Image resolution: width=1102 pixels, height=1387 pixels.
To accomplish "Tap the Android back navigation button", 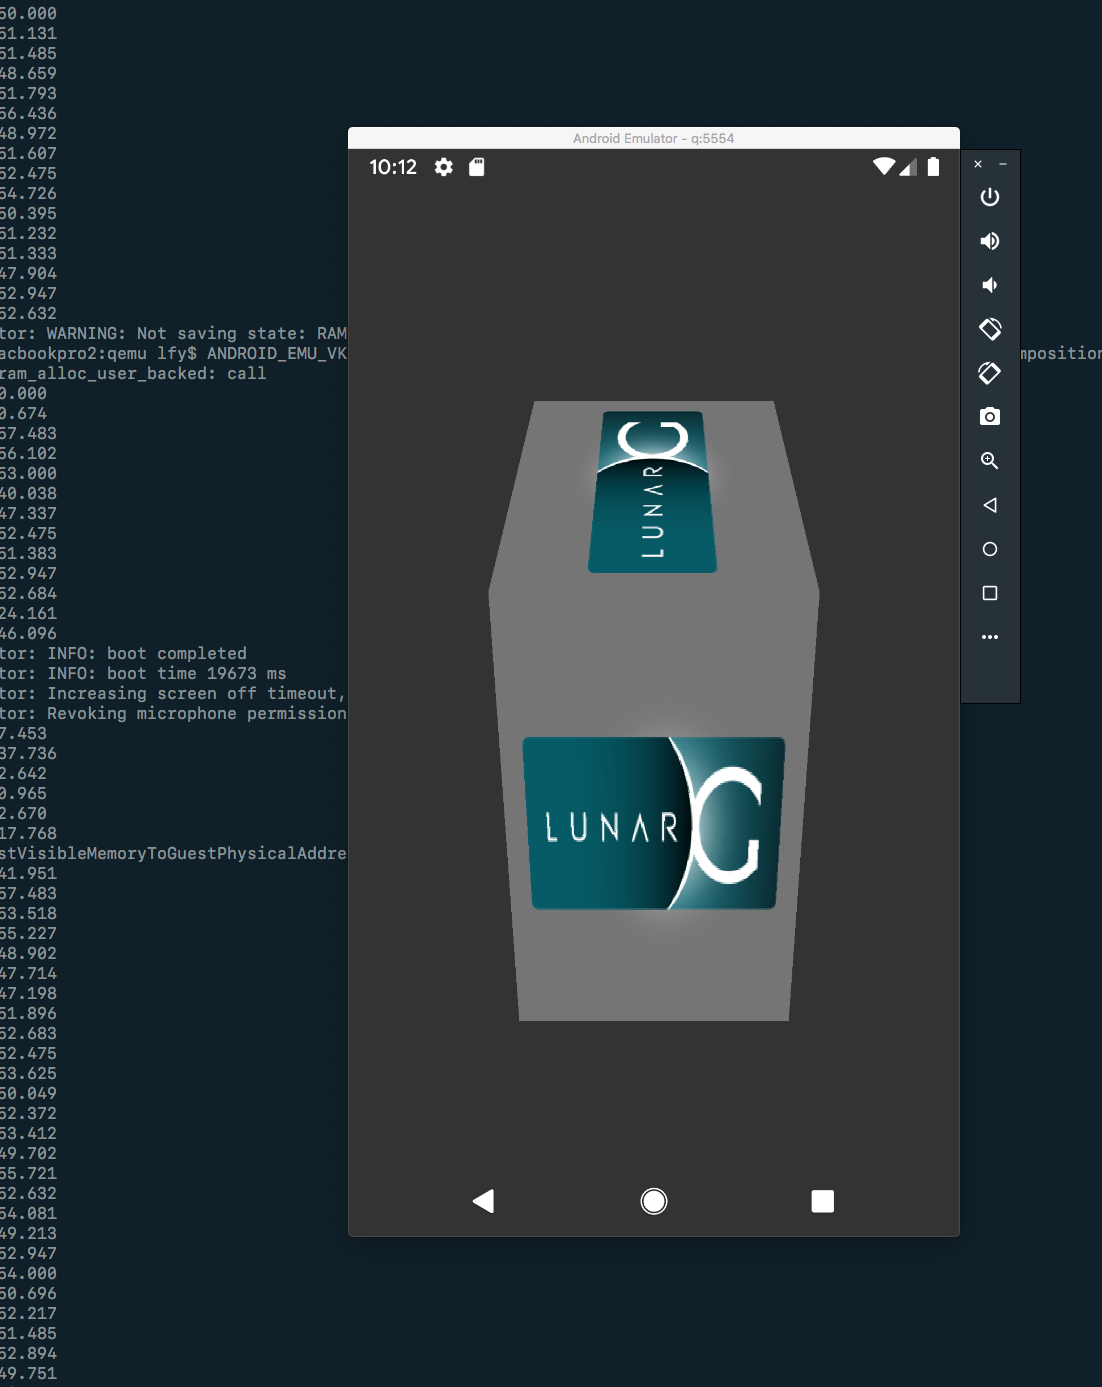I will click(x=484, y=1201).
